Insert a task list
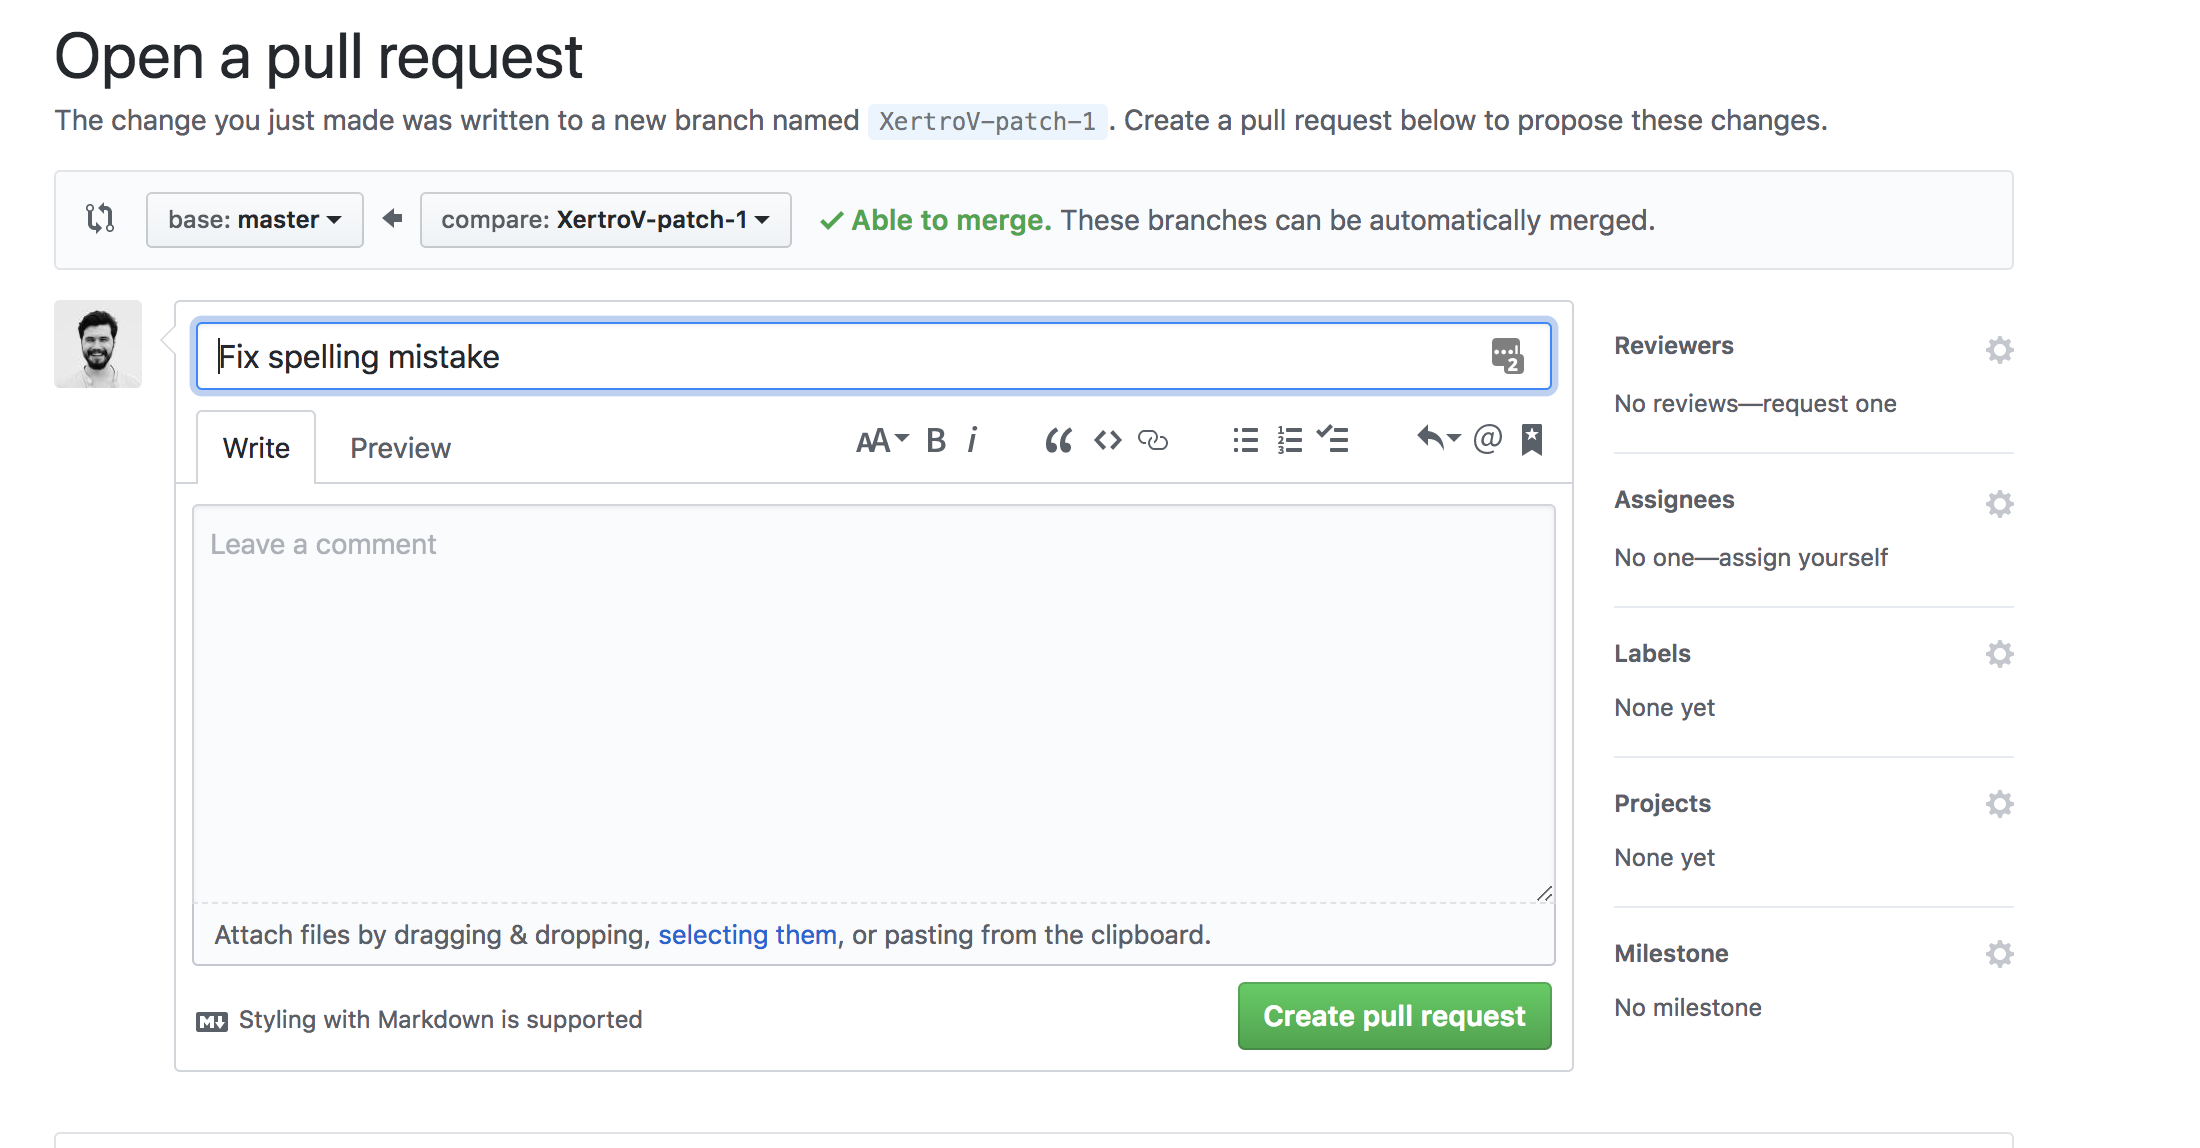The image size is (2200, 1148). [1332, 439]
